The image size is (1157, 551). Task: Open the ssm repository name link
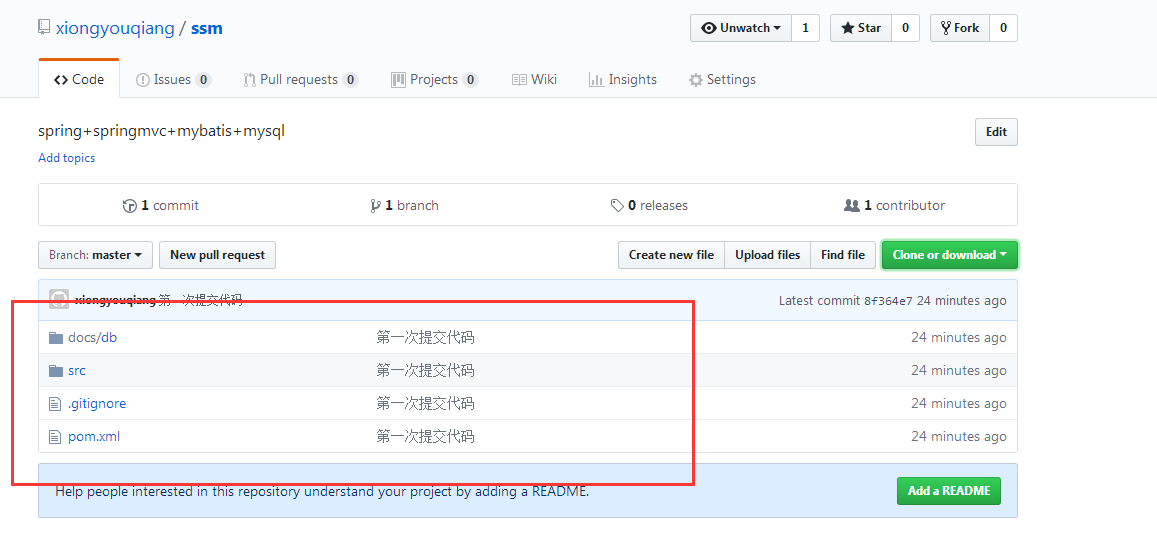pos(207,29)
